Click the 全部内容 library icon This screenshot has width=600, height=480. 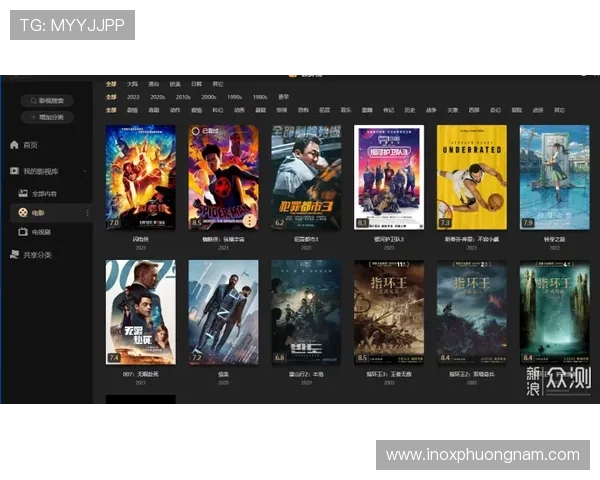point(22,192)
